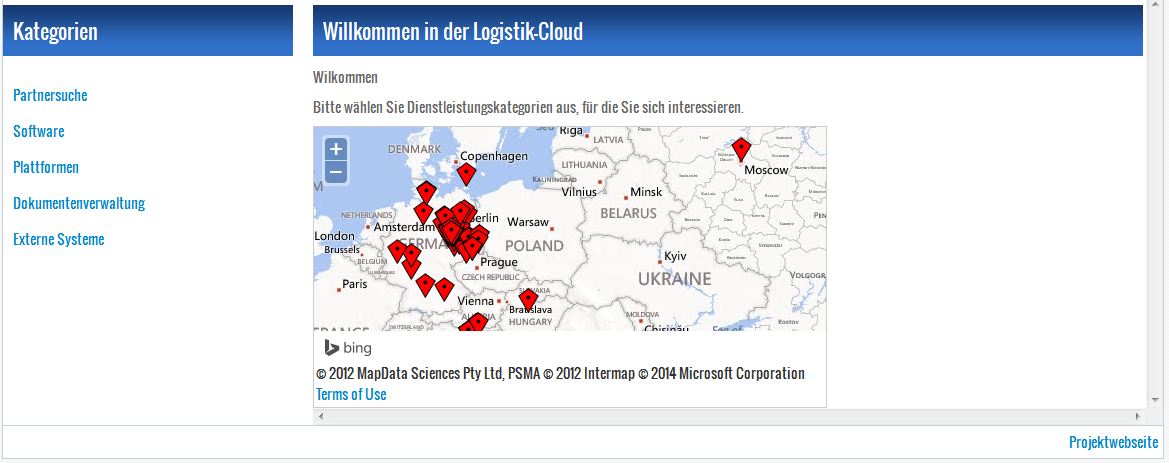The width and height of the screenshot is (1169, 463).
Task: Open the Partnersuche category
Action: (x=50, y=95)
